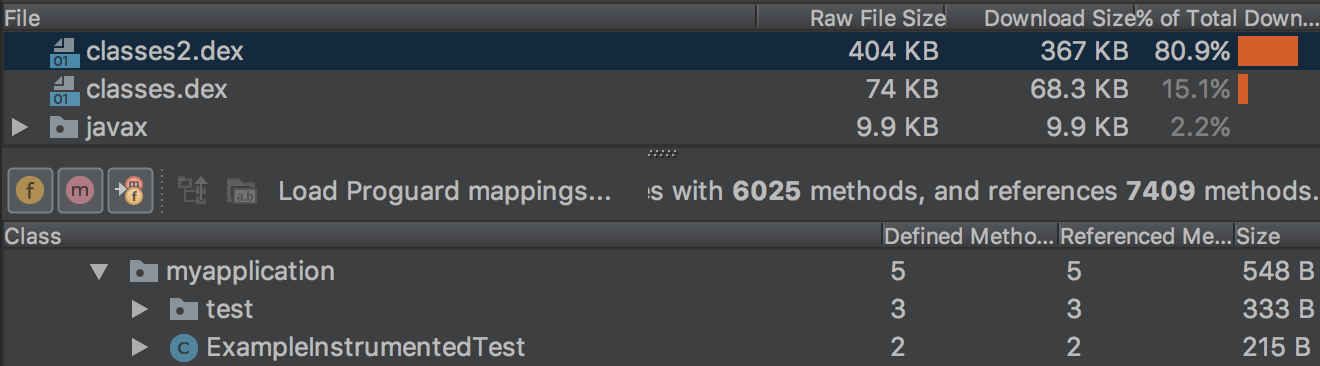Expand the test package

tap(140, 309)
